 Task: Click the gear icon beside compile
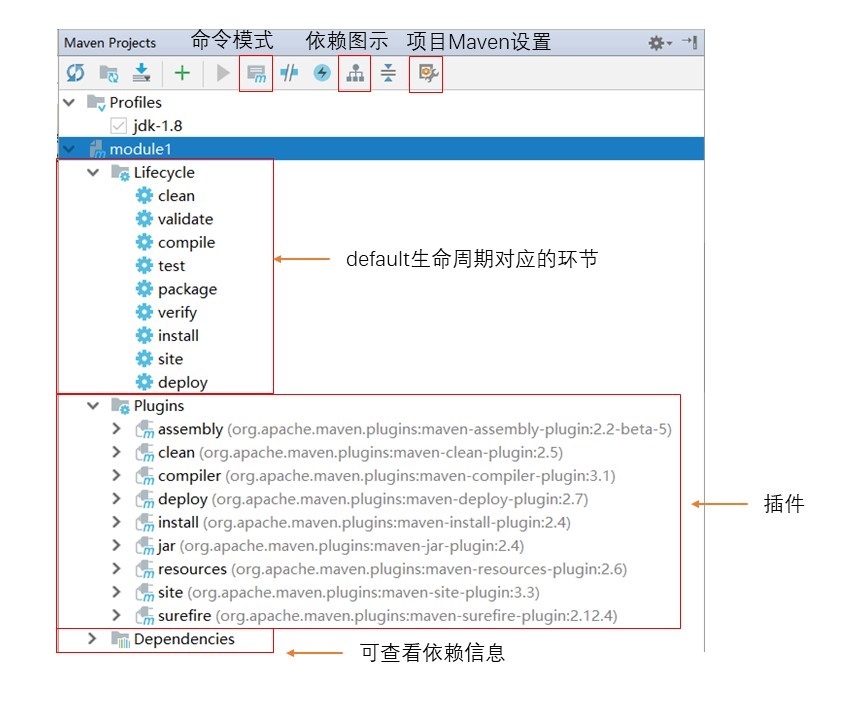(x=144, y=242)
